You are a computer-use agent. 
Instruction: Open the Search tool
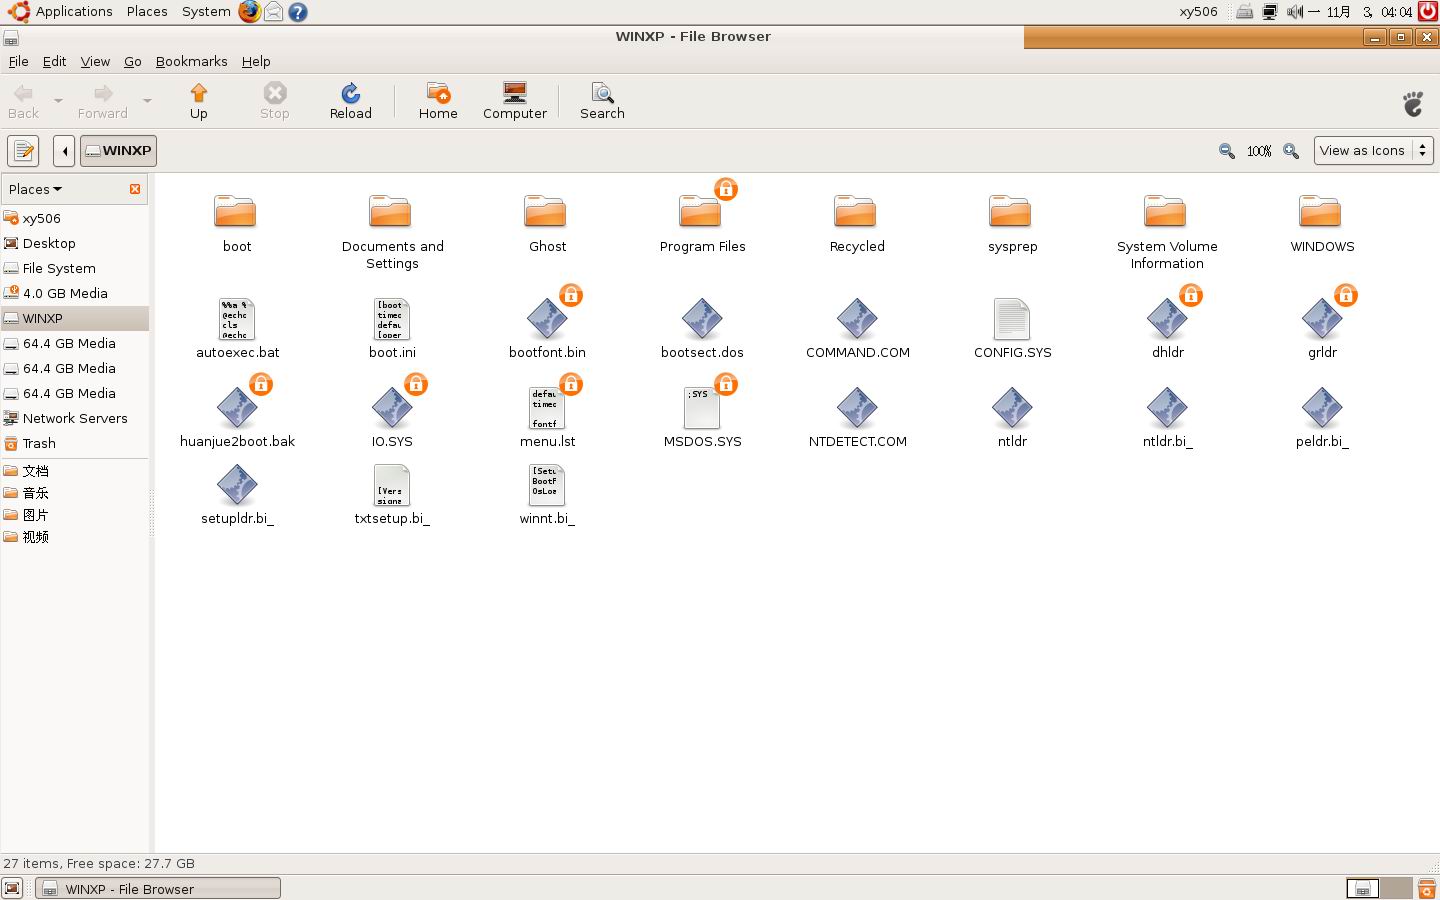tap(602, 101)
